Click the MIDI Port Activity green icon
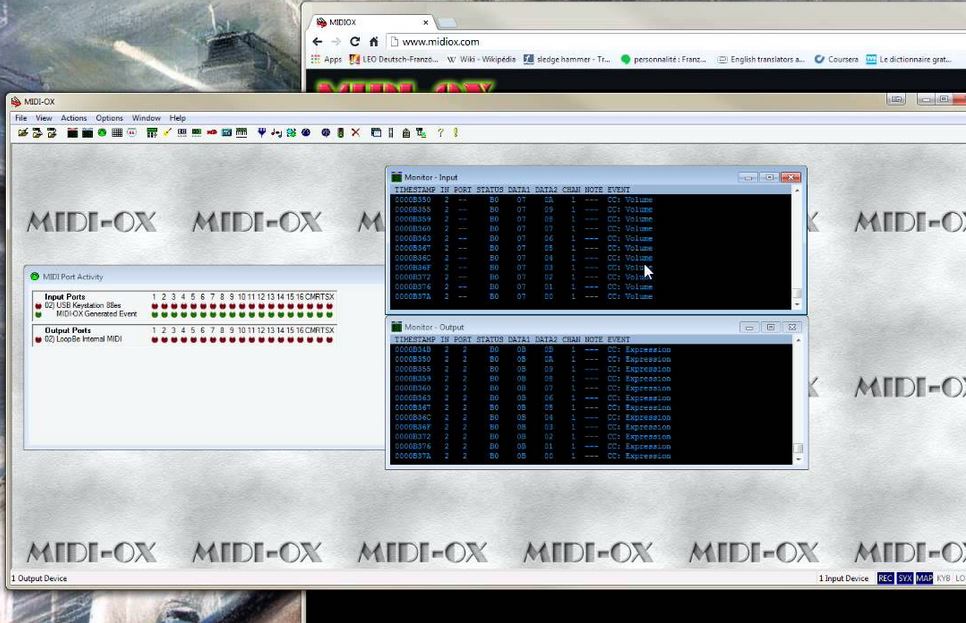Screen dimensions: 966x623 click(34, 277)
